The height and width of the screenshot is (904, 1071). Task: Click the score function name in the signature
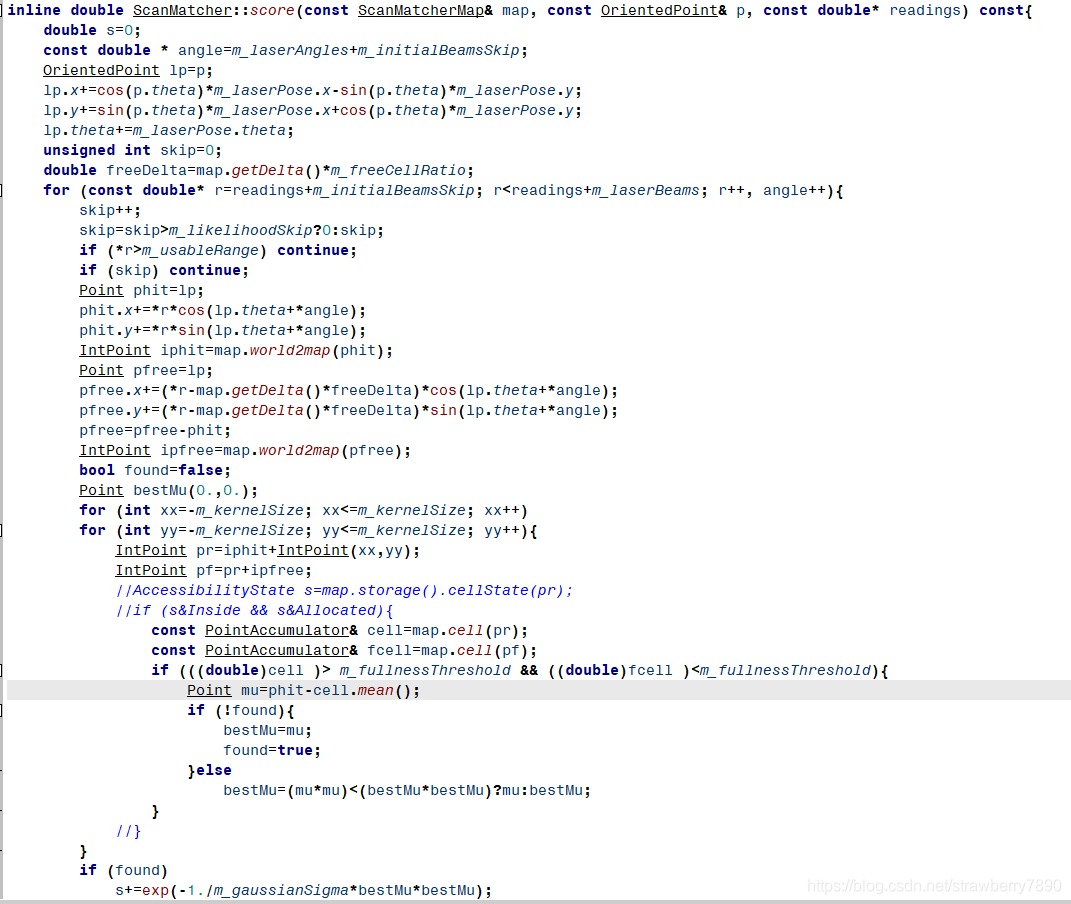click(x=272, y=10)
